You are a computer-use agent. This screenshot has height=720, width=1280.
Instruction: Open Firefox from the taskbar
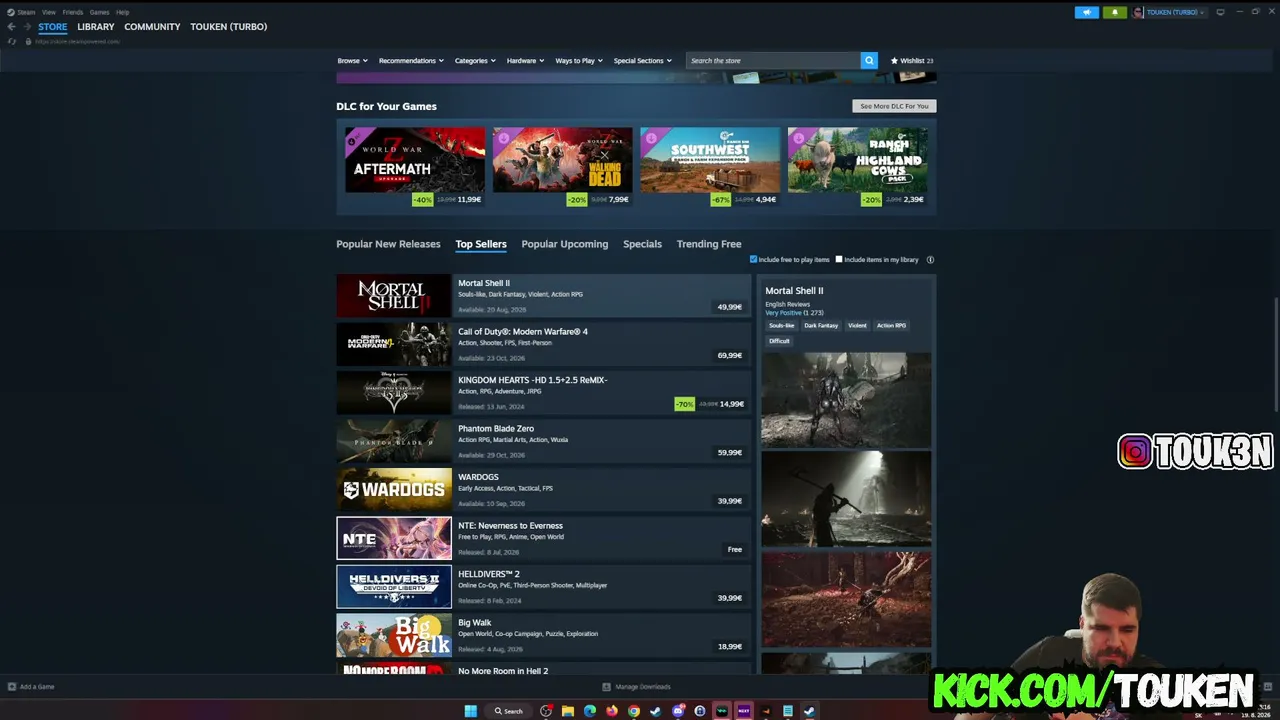tap(612, 711)
